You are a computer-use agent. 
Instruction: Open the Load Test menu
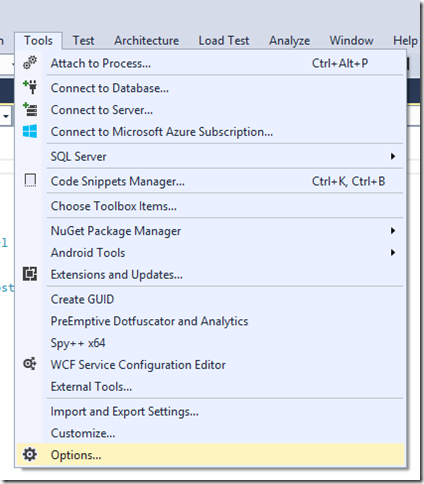(x=224, y=41)
